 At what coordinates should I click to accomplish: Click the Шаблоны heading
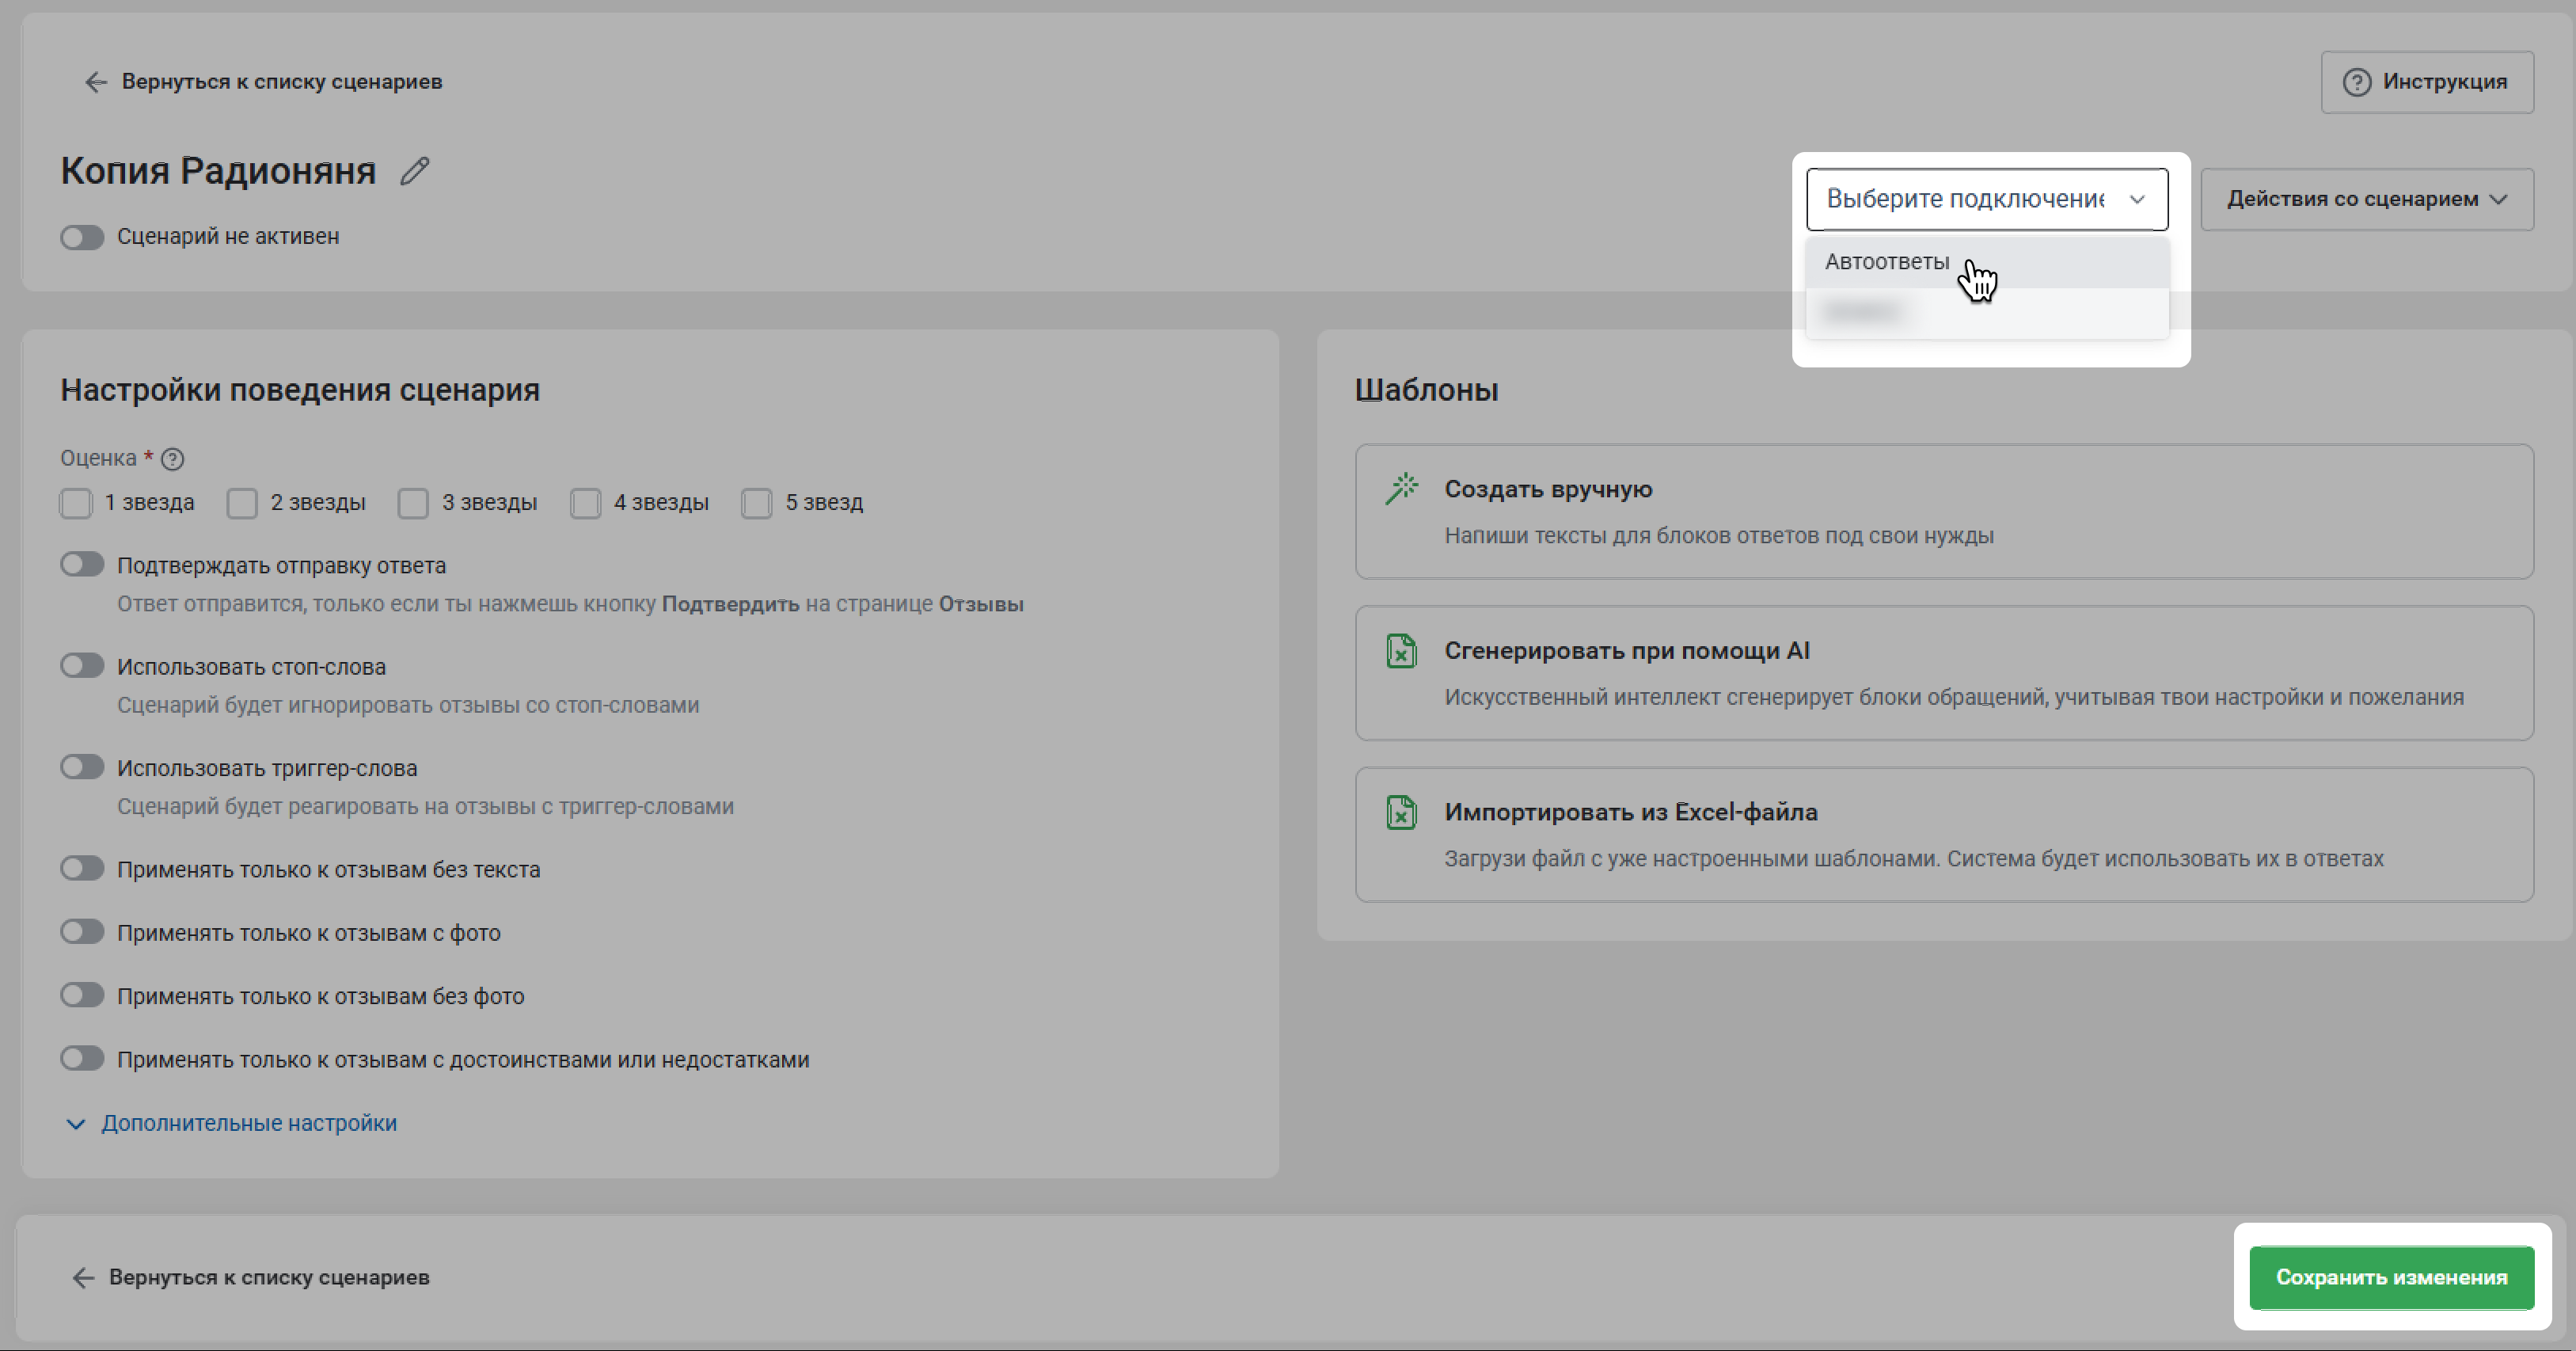click(x=1426, y=390)
